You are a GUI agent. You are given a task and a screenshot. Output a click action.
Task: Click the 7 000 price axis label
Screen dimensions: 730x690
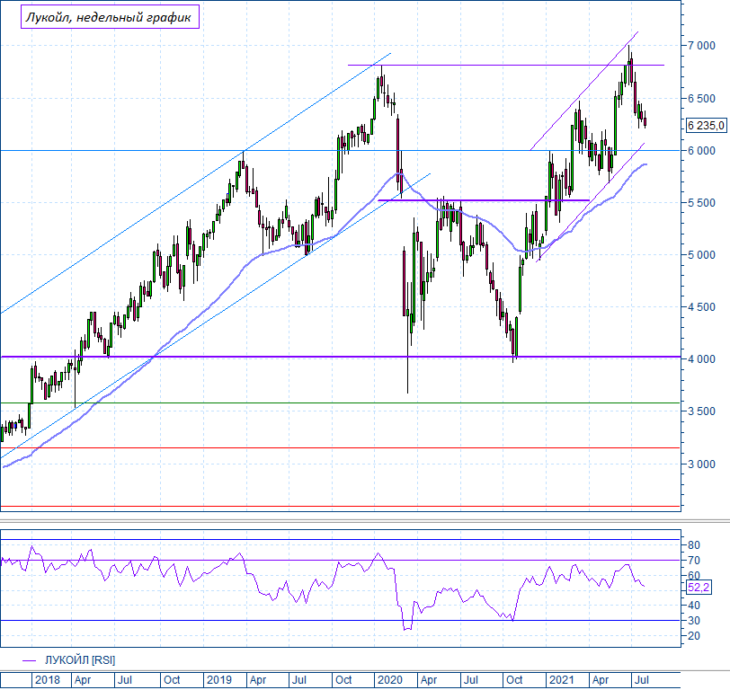[x=701, y=46]
